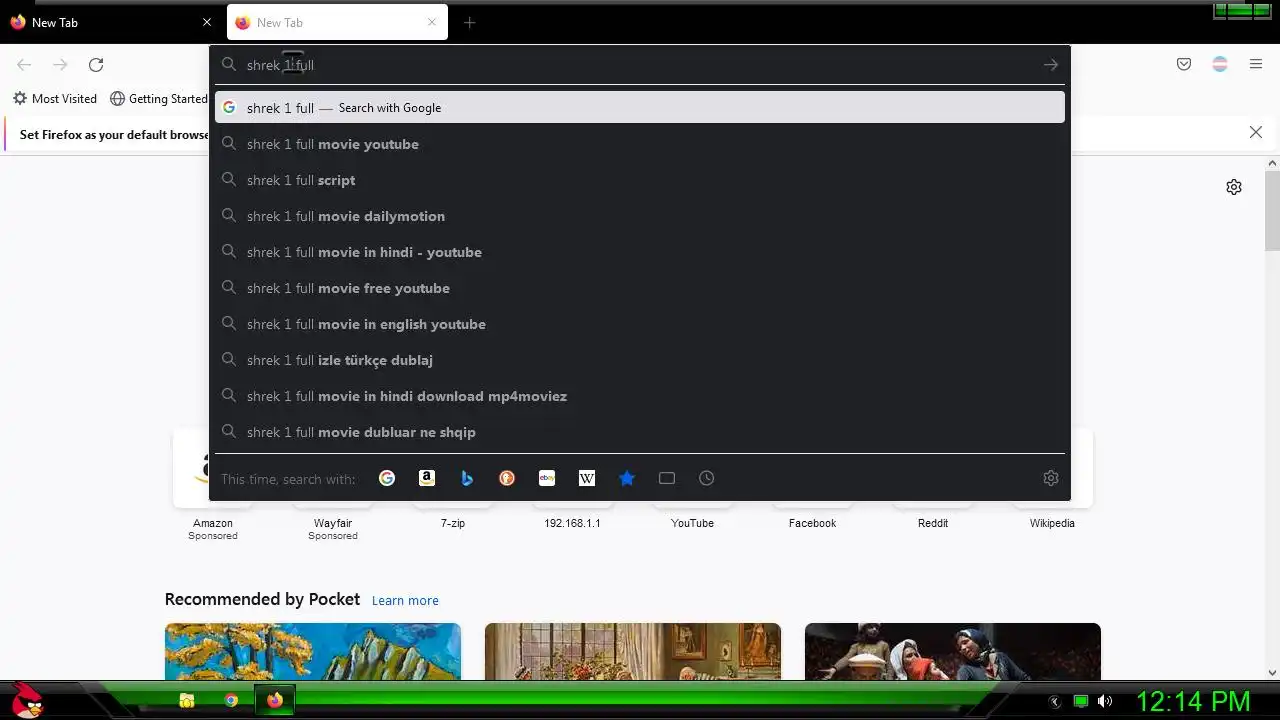Select suggestion 'izle türkçe dublaj'
Image resolution: width=1280 pixels, height=720 pixels.
coord(640,360)
